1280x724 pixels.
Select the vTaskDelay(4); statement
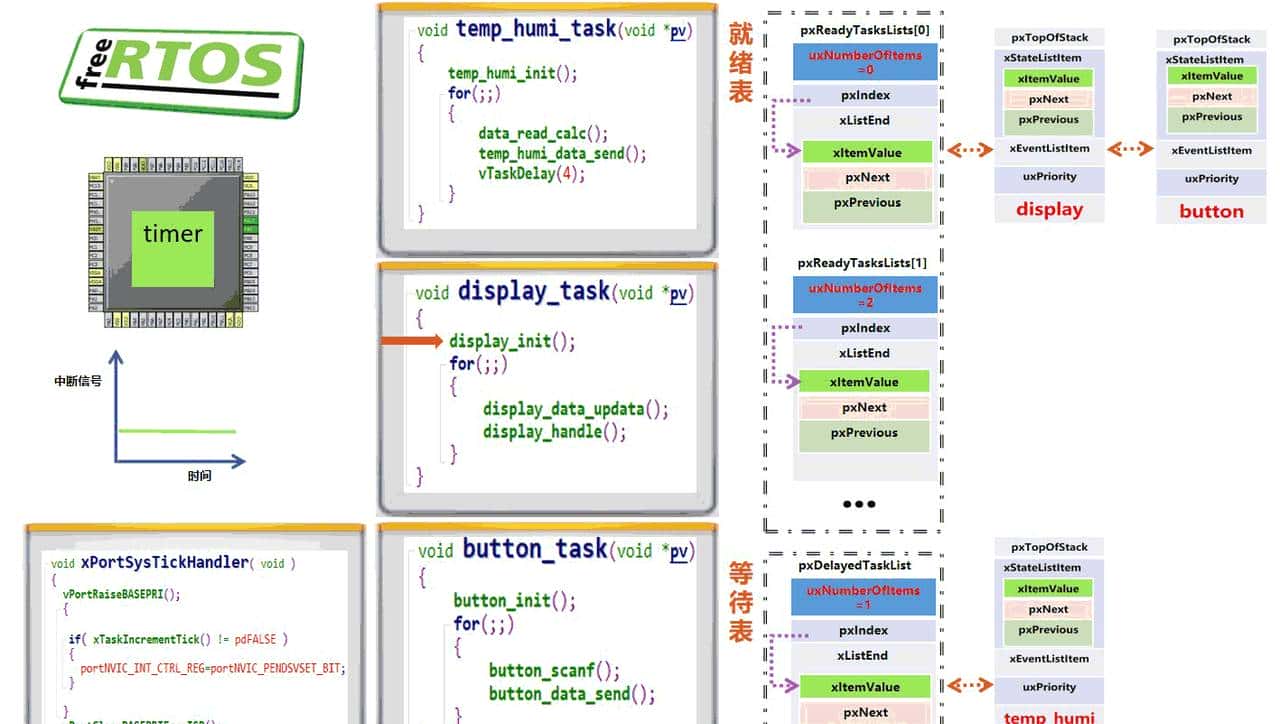(531, 173)
